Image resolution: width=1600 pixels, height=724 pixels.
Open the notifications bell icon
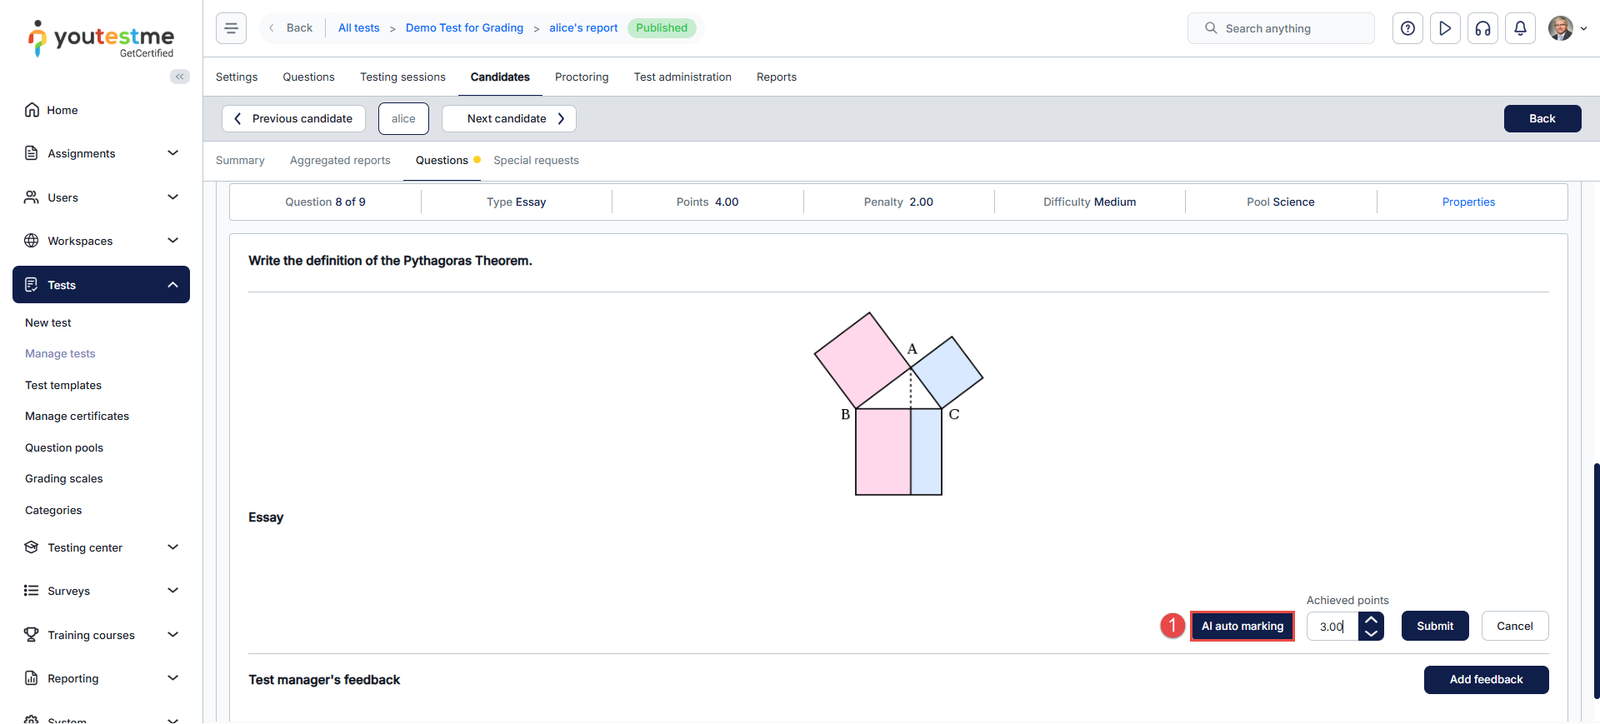tap(1520, 28)
